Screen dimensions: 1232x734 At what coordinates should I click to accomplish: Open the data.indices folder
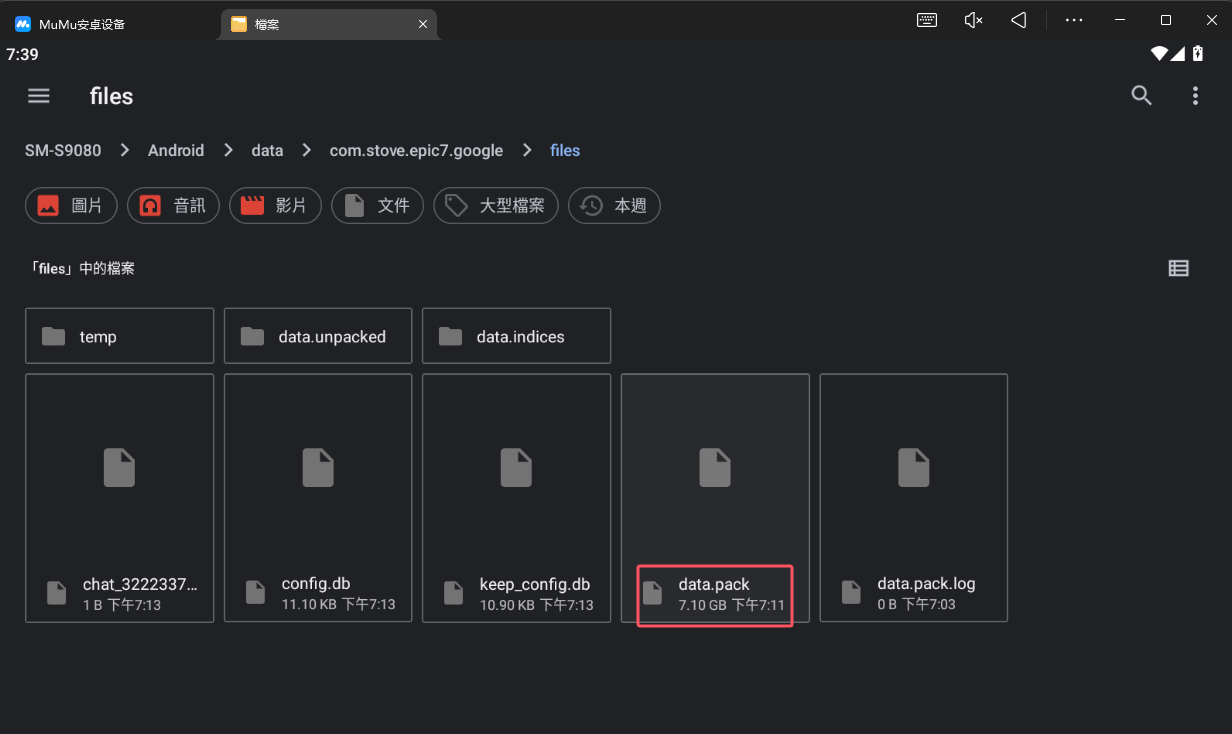pyautogui.click(x=516, y=336)
